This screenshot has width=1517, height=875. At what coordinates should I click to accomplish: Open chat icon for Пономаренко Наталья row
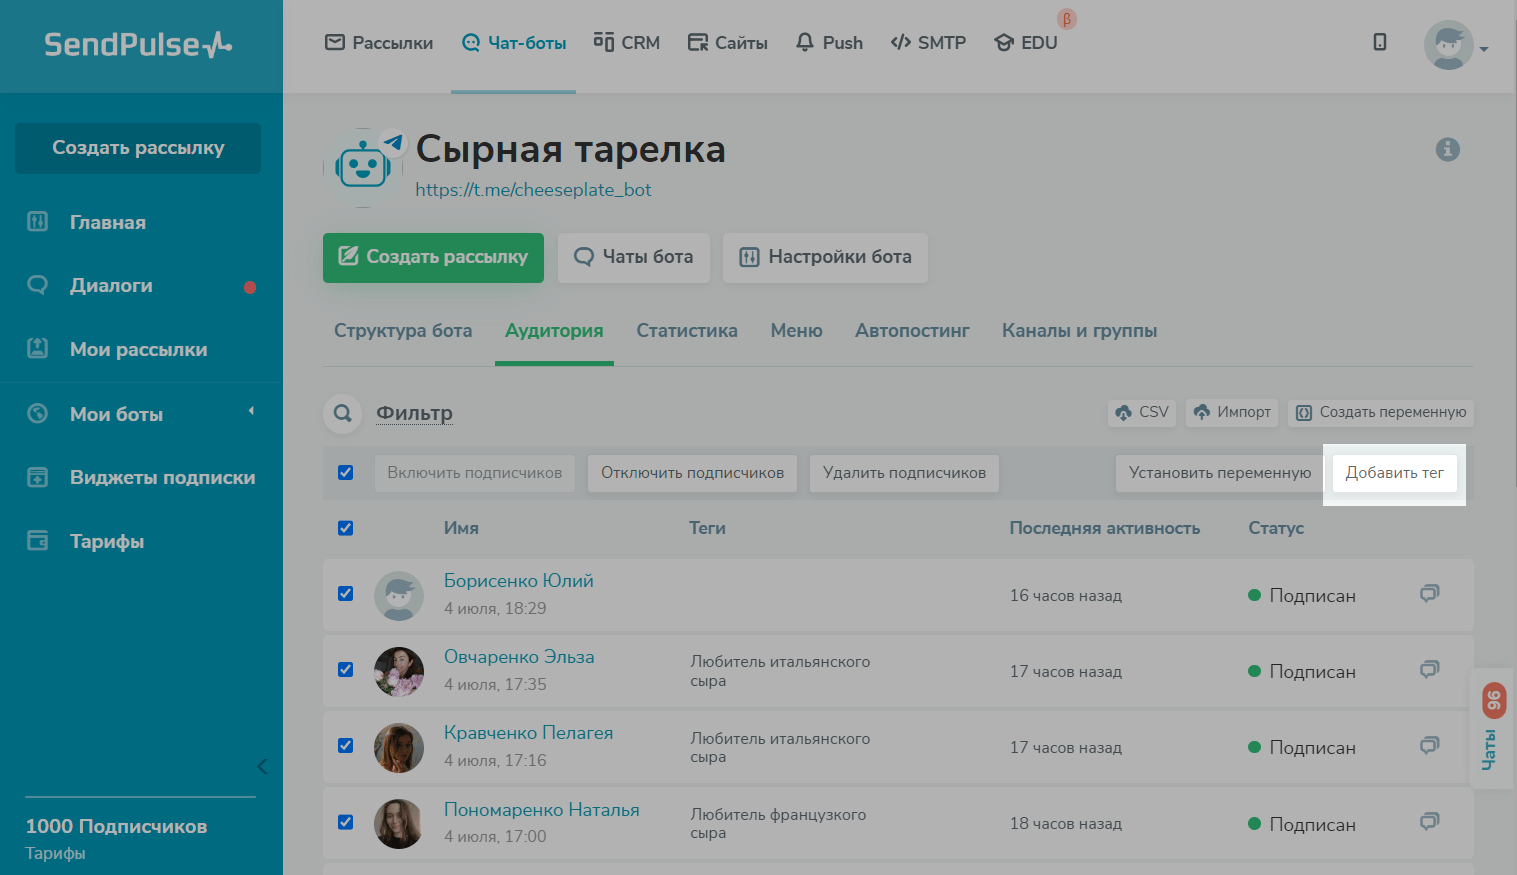(1429, 822)
